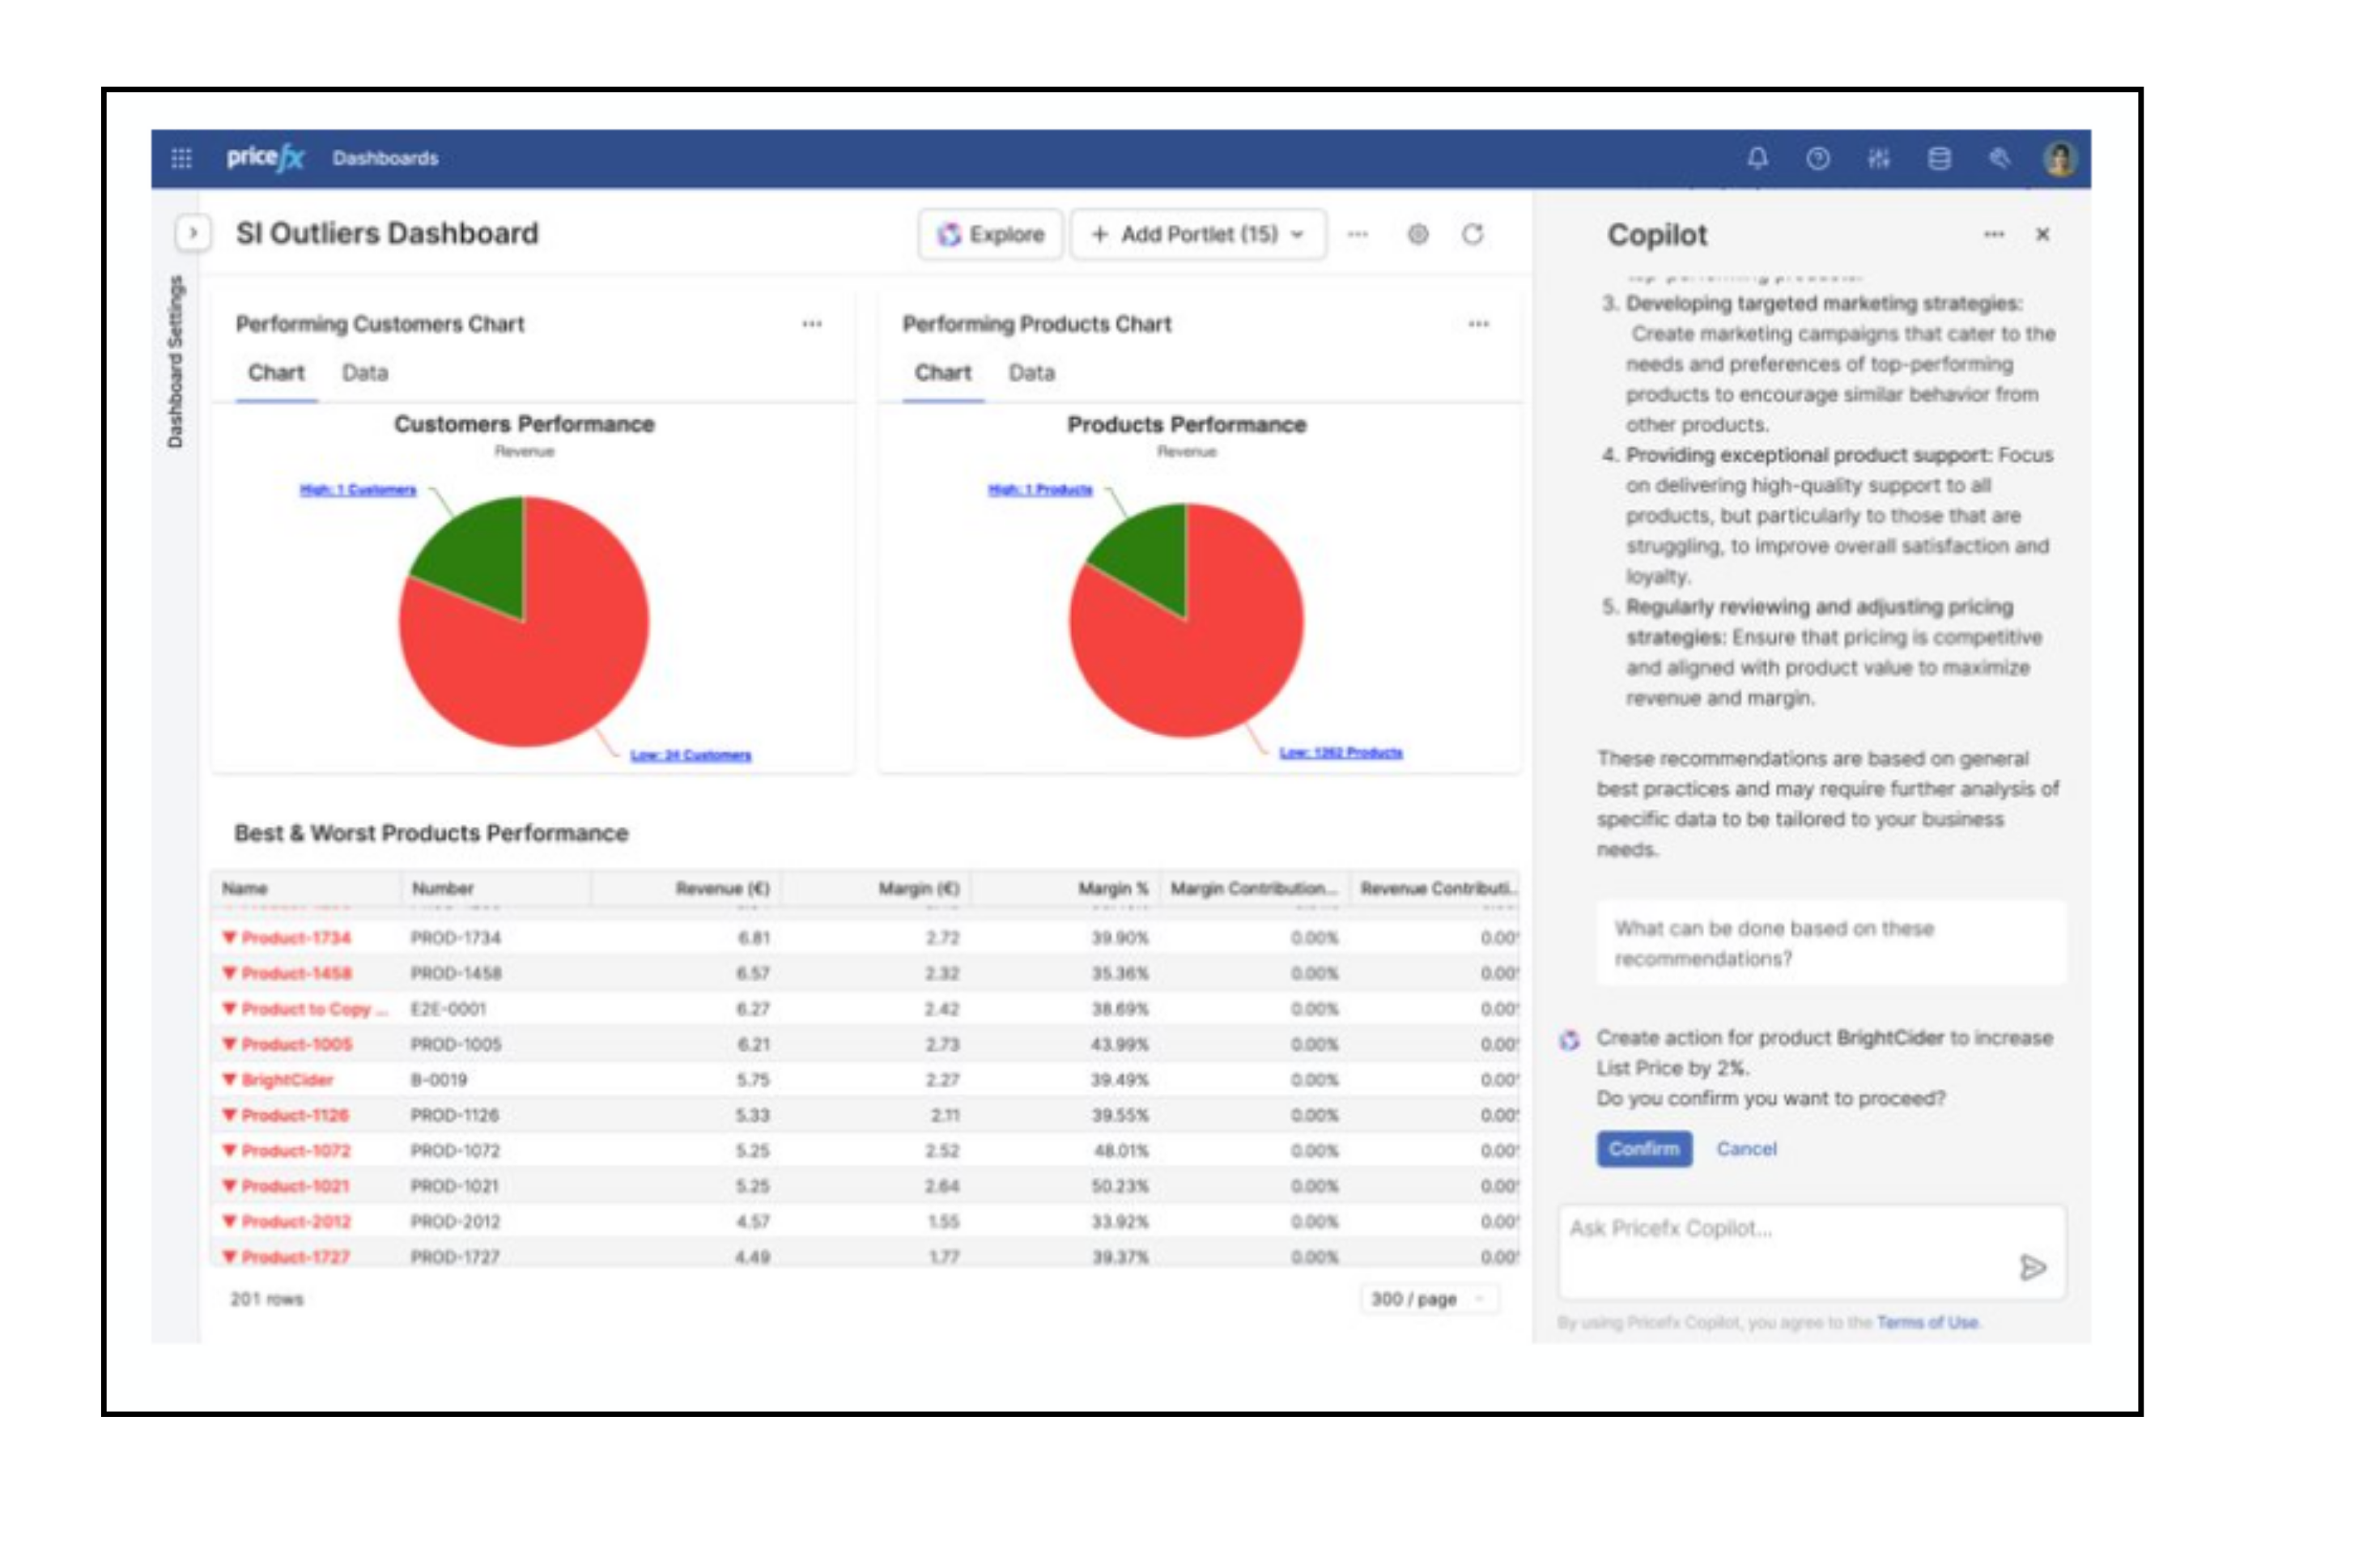Switch to Data tab in Products Chart
The width and height of the screenshot is (2380, 1548).
(1031, 373)
